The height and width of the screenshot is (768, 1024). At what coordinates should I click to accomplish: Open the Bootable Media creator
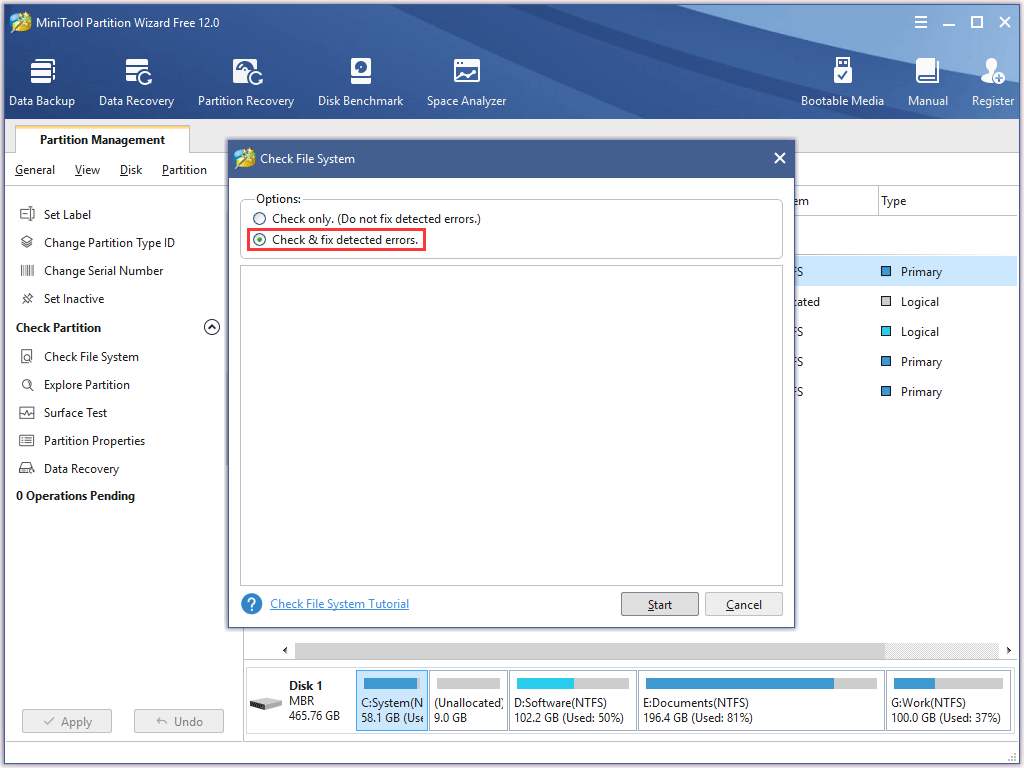tap(843, 80)
